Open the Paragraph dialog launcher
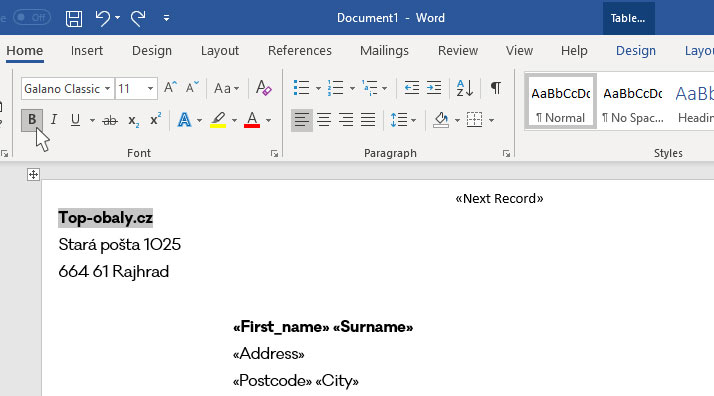 click(x=506, y=154)
